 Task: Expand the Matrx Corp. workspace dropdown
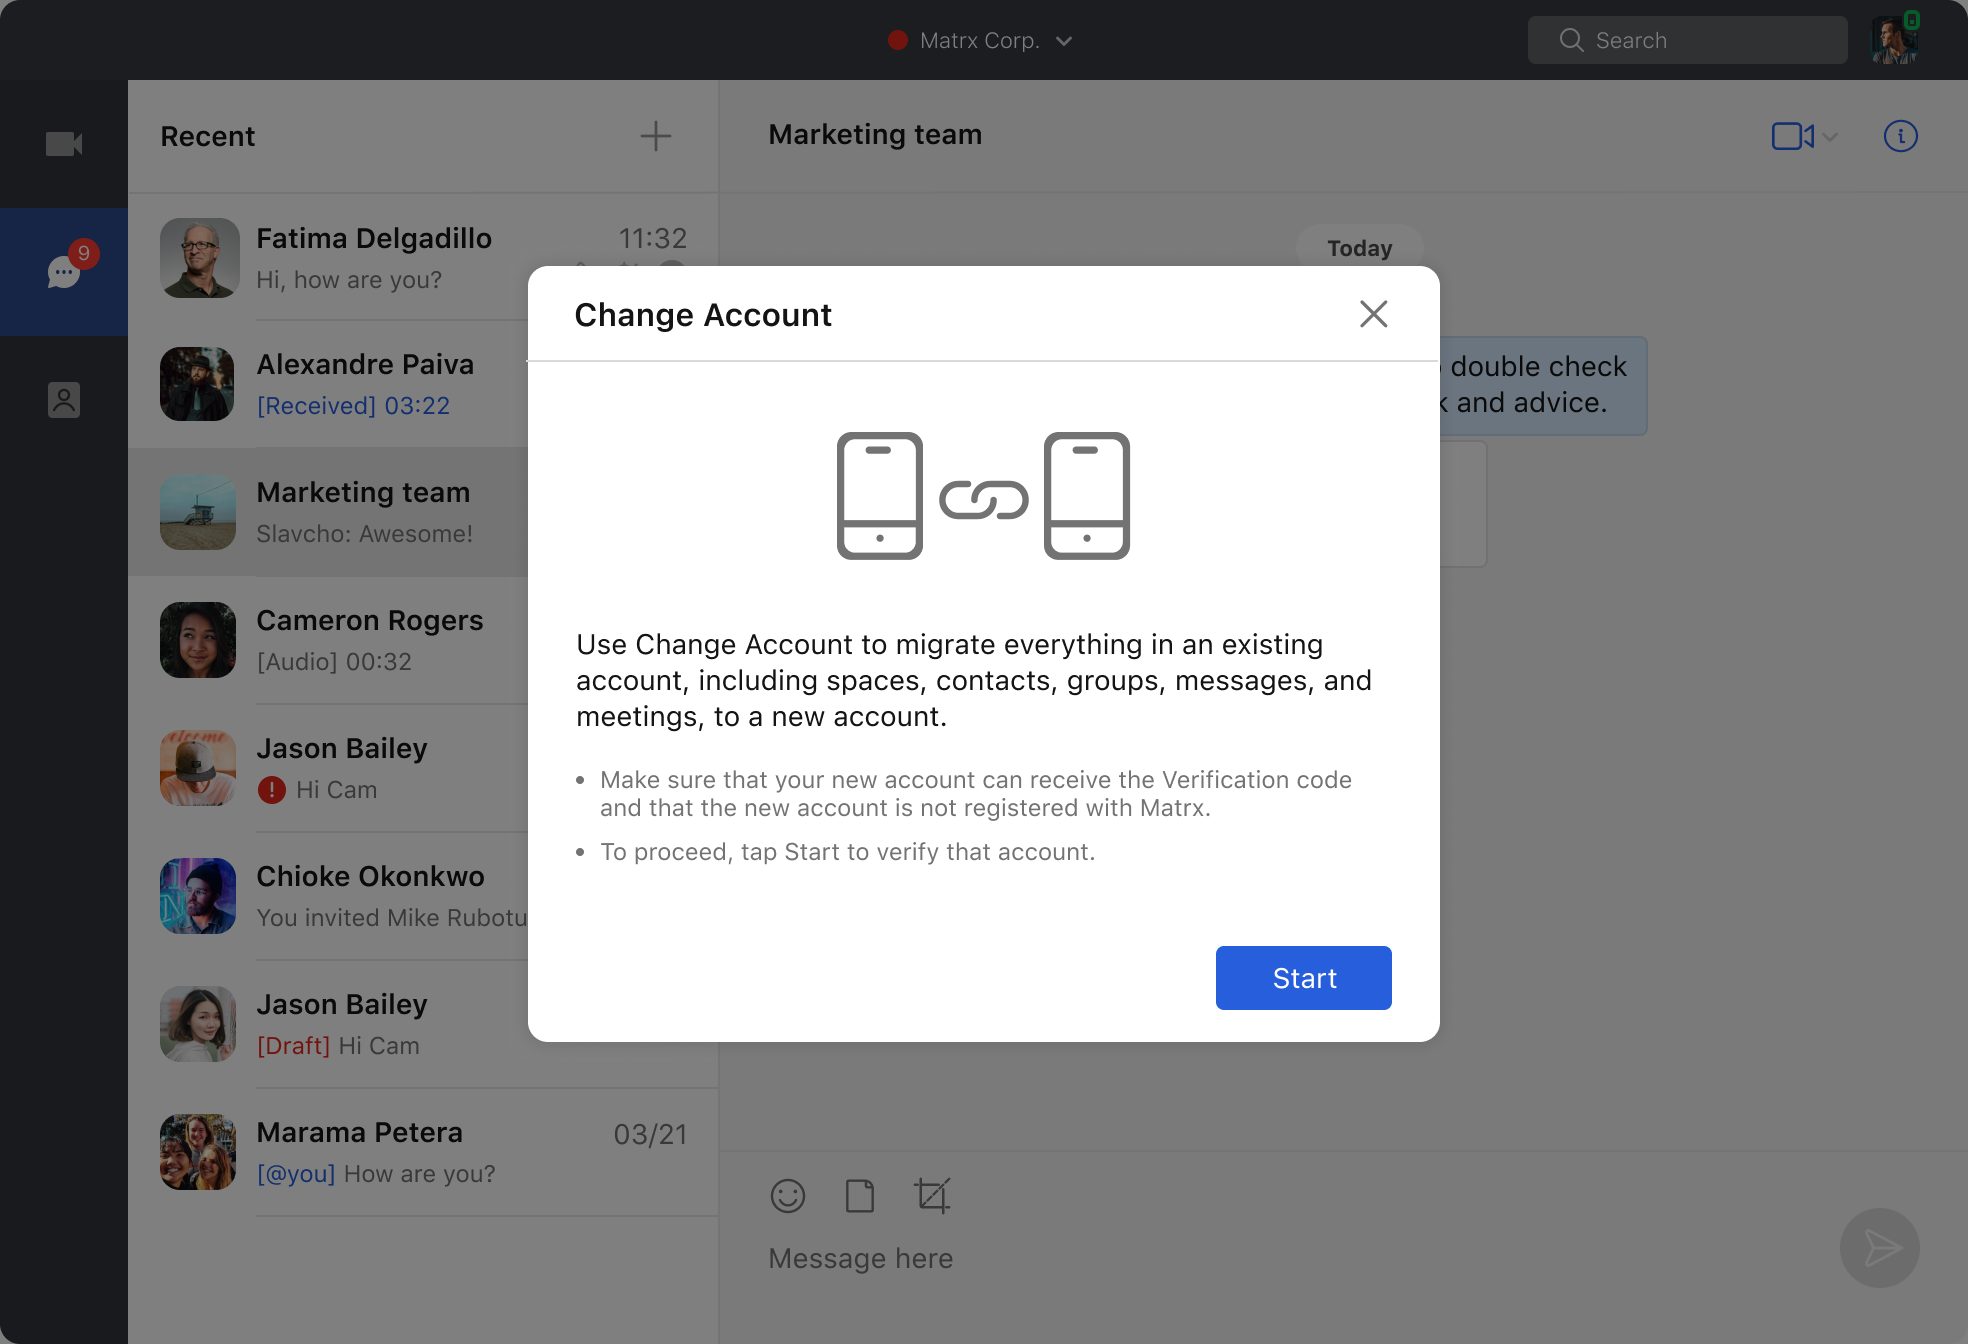pos(1064,41)
